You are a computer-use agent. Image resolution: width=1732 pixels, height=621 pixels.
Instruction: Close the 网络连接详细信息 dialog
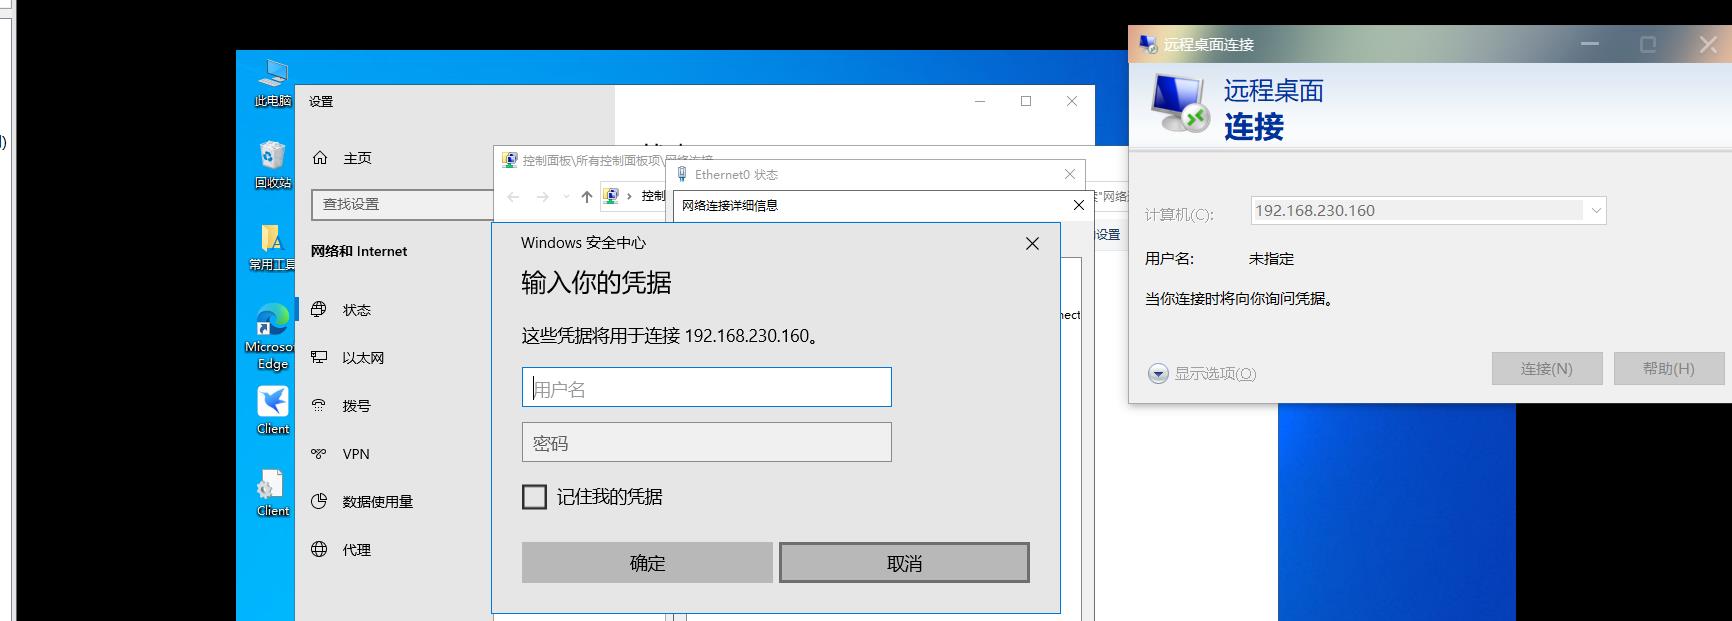point(1078,205)
